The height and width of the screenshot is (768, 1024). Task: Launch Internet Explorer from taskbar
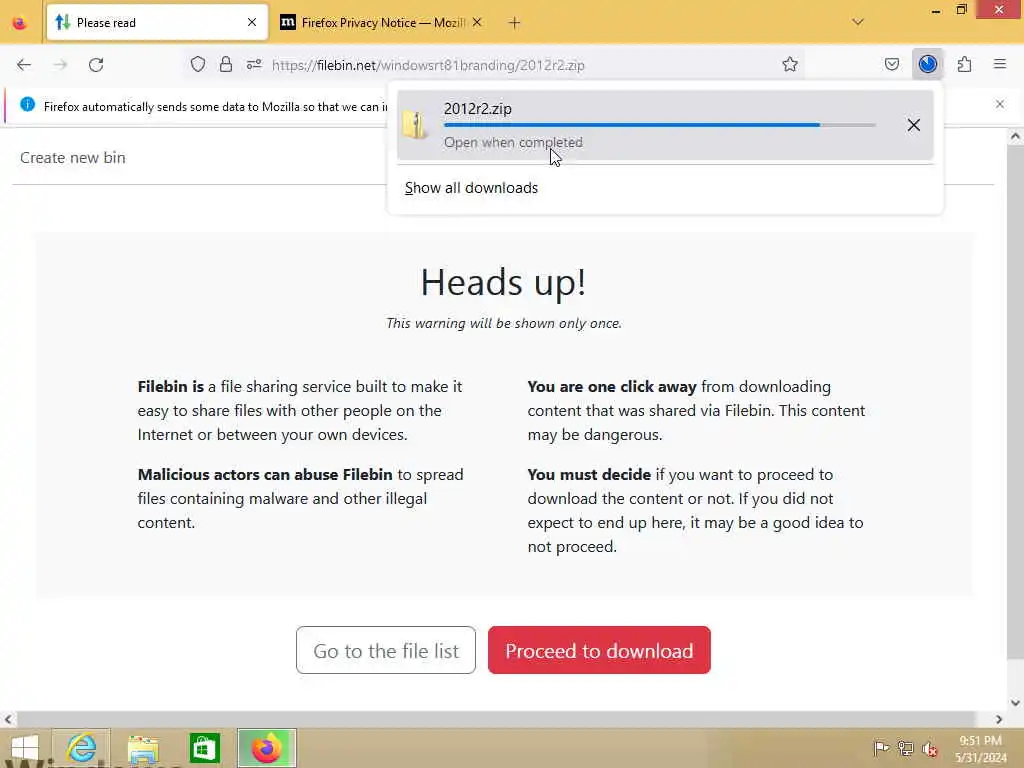click(82, 748)
